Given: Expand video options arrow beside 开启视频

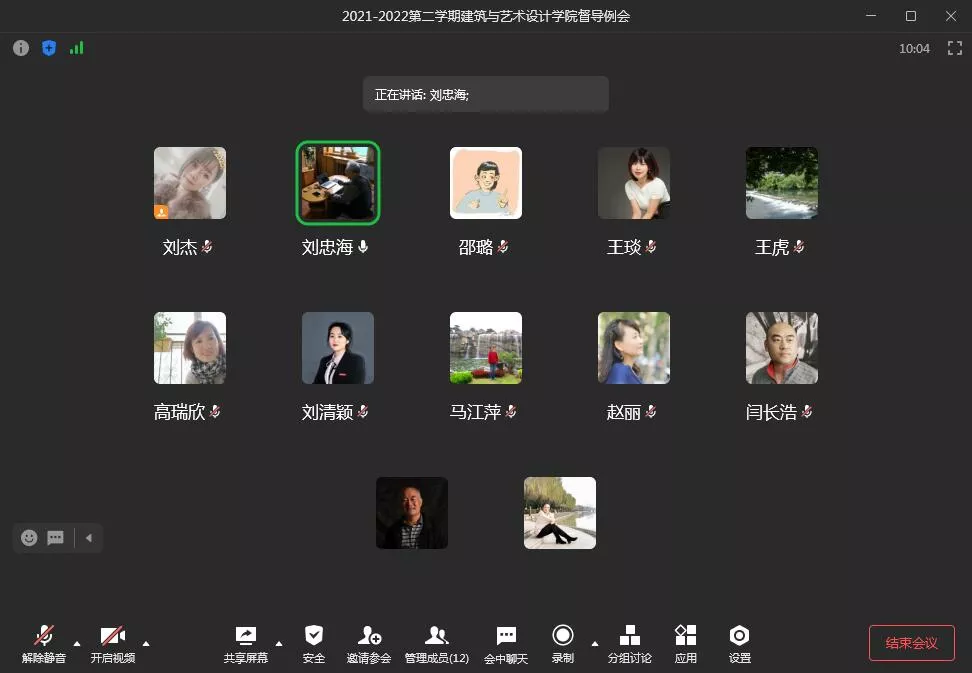Looking at the screenshot, I should point(146,643).
